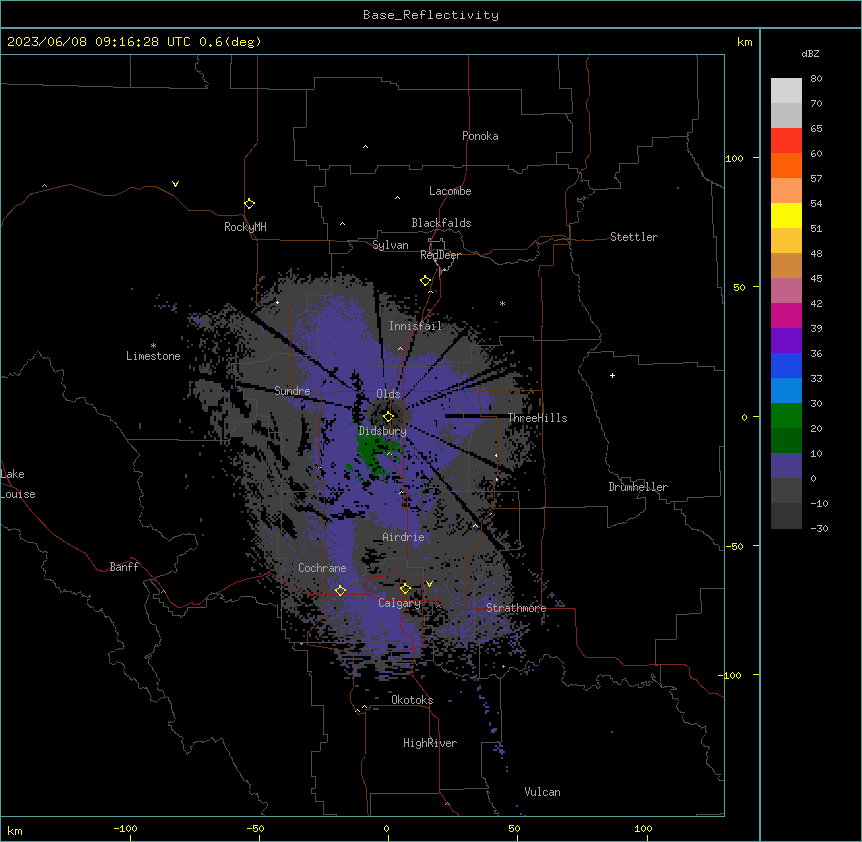Select the blue 33-36 dBZ legend swatch

tap(786, 365)
